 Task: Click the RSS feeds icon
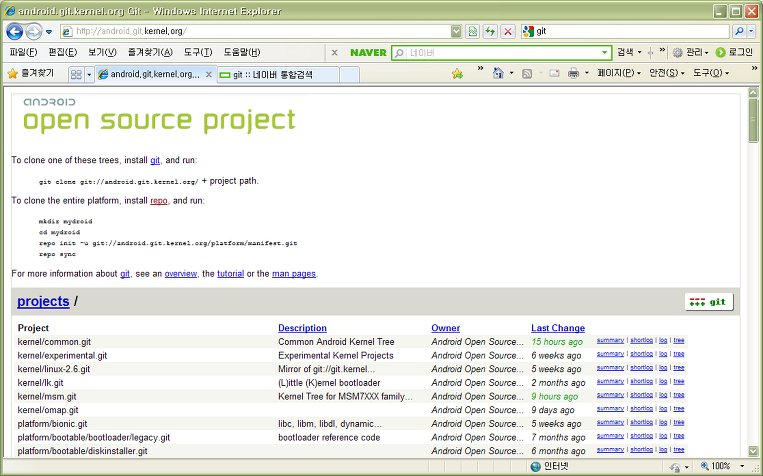tap(527, 73)
